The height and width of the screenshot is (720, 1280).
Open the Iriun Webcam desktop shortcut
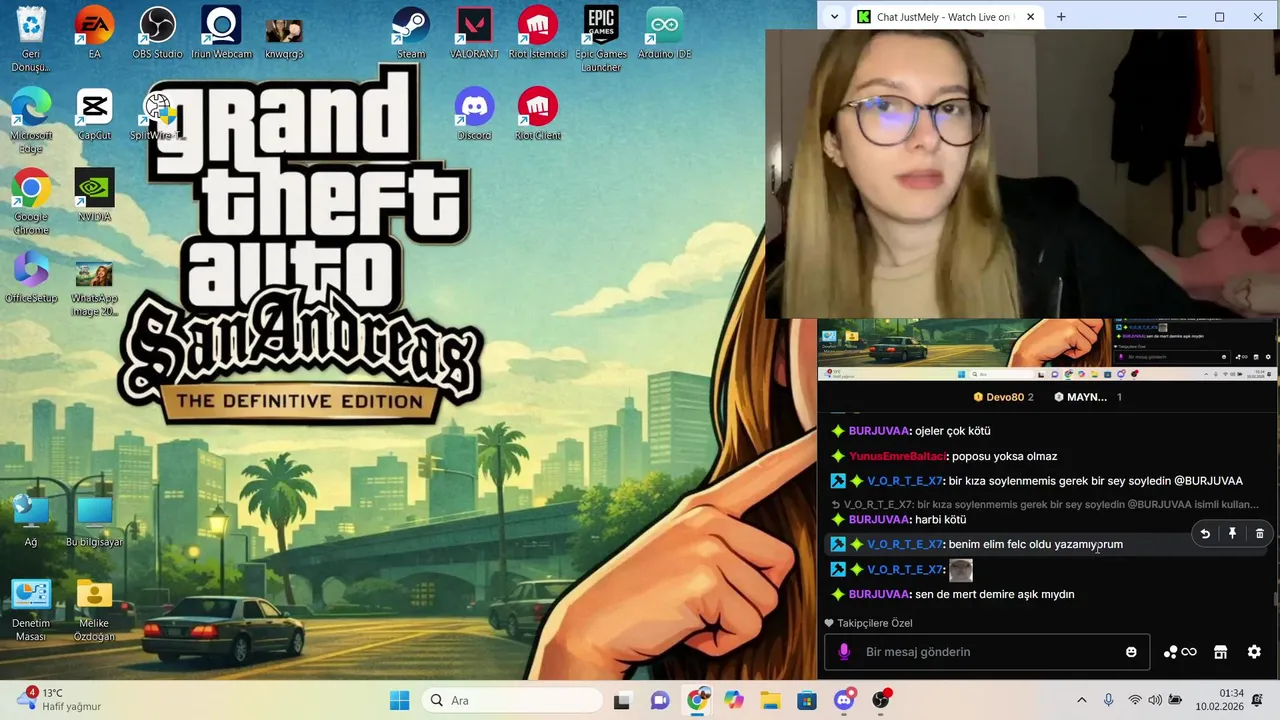pyautogui.click(x=221, y=33)
